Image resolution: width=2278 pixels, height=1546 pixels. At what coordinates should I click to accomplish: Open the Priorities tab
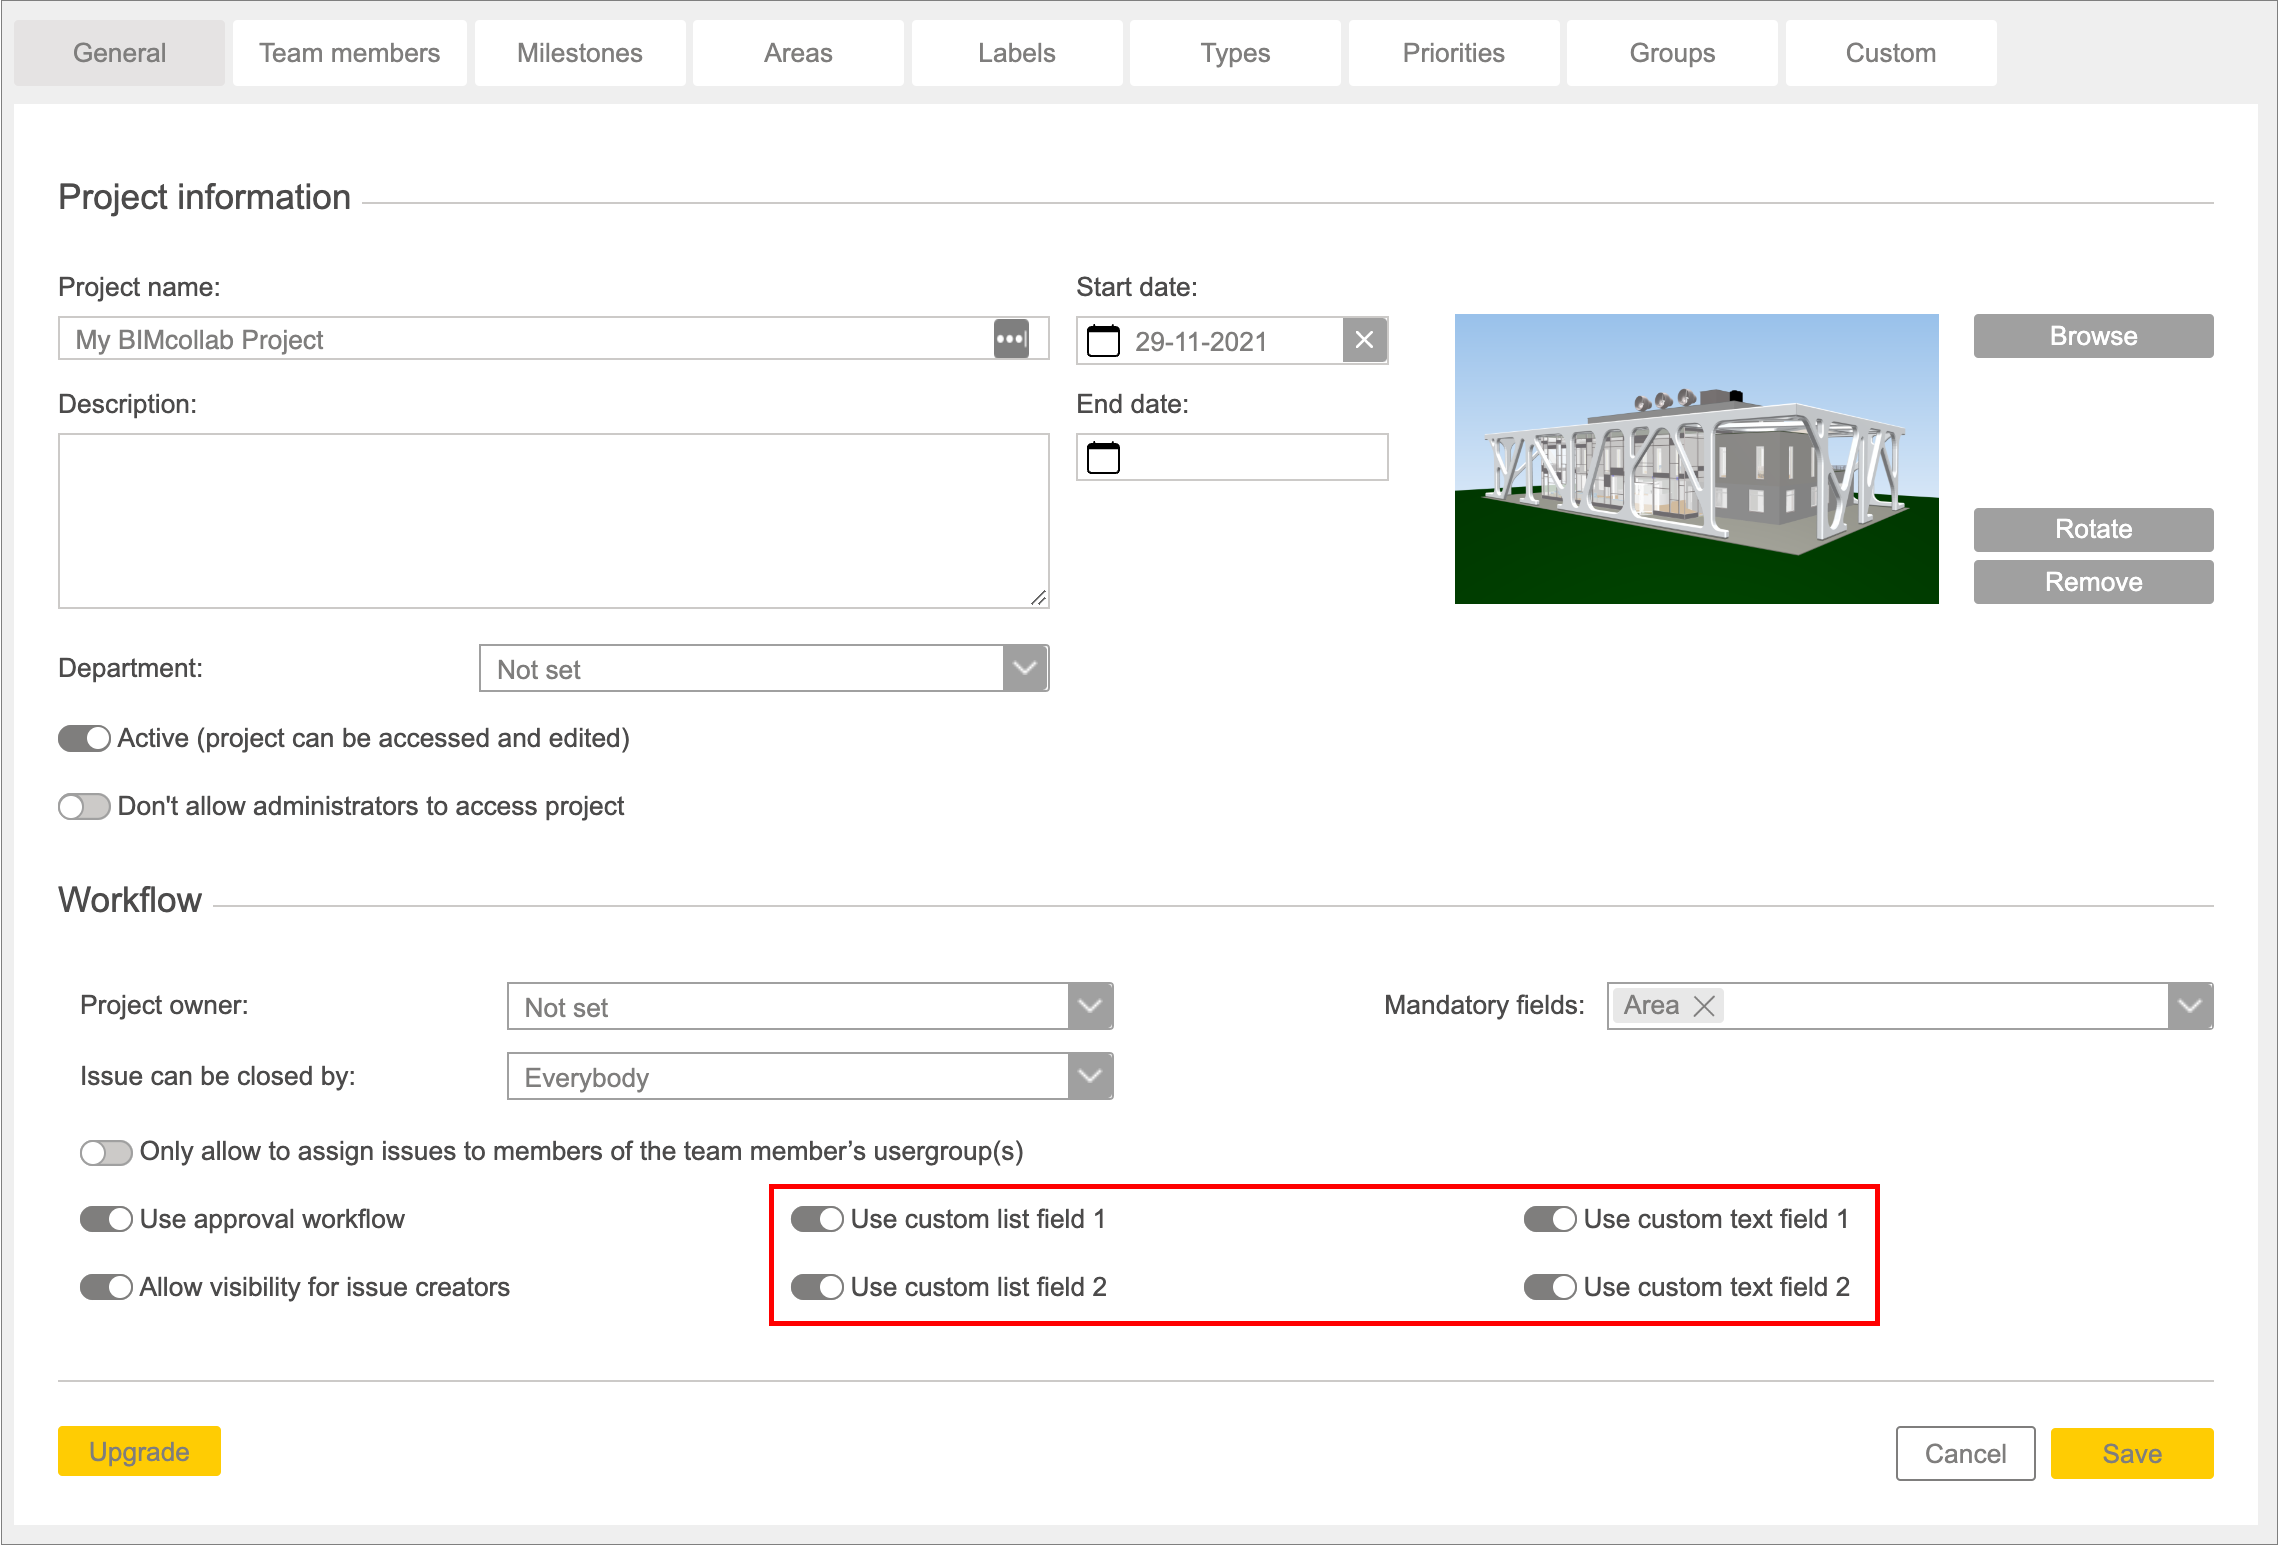(1454, 53)
